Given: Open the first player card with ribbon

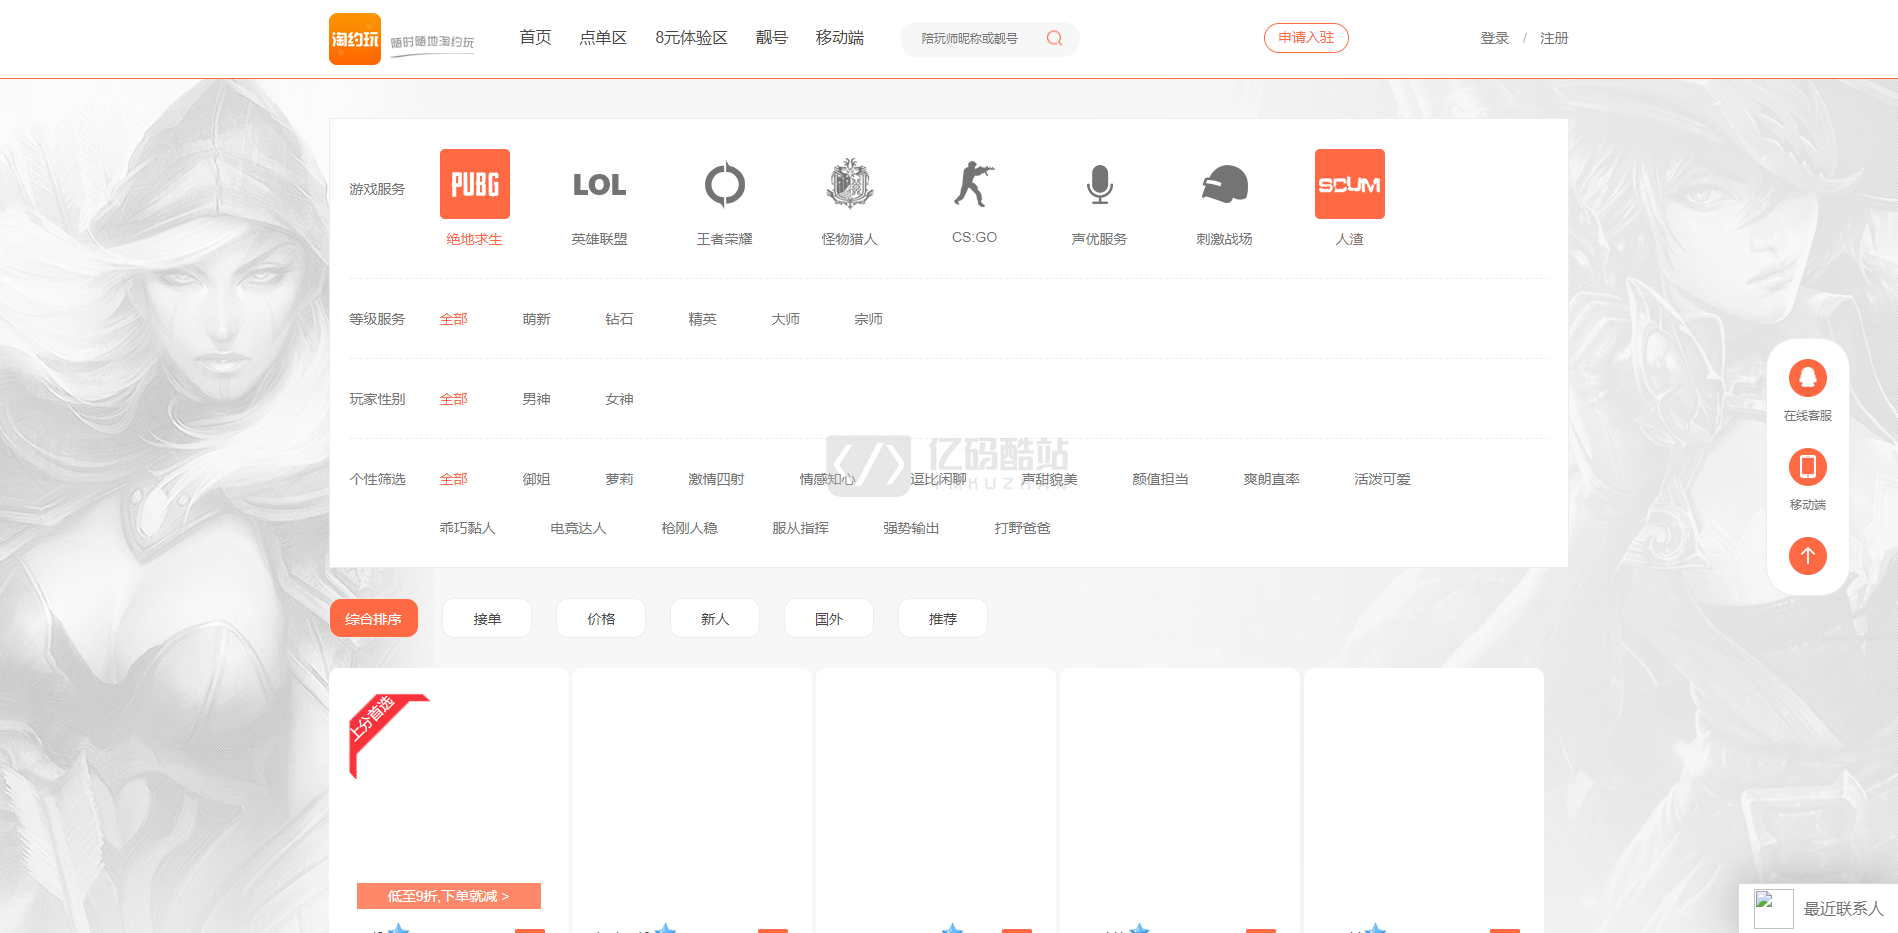Looking at the screenshot, I should tap(449, 800).
